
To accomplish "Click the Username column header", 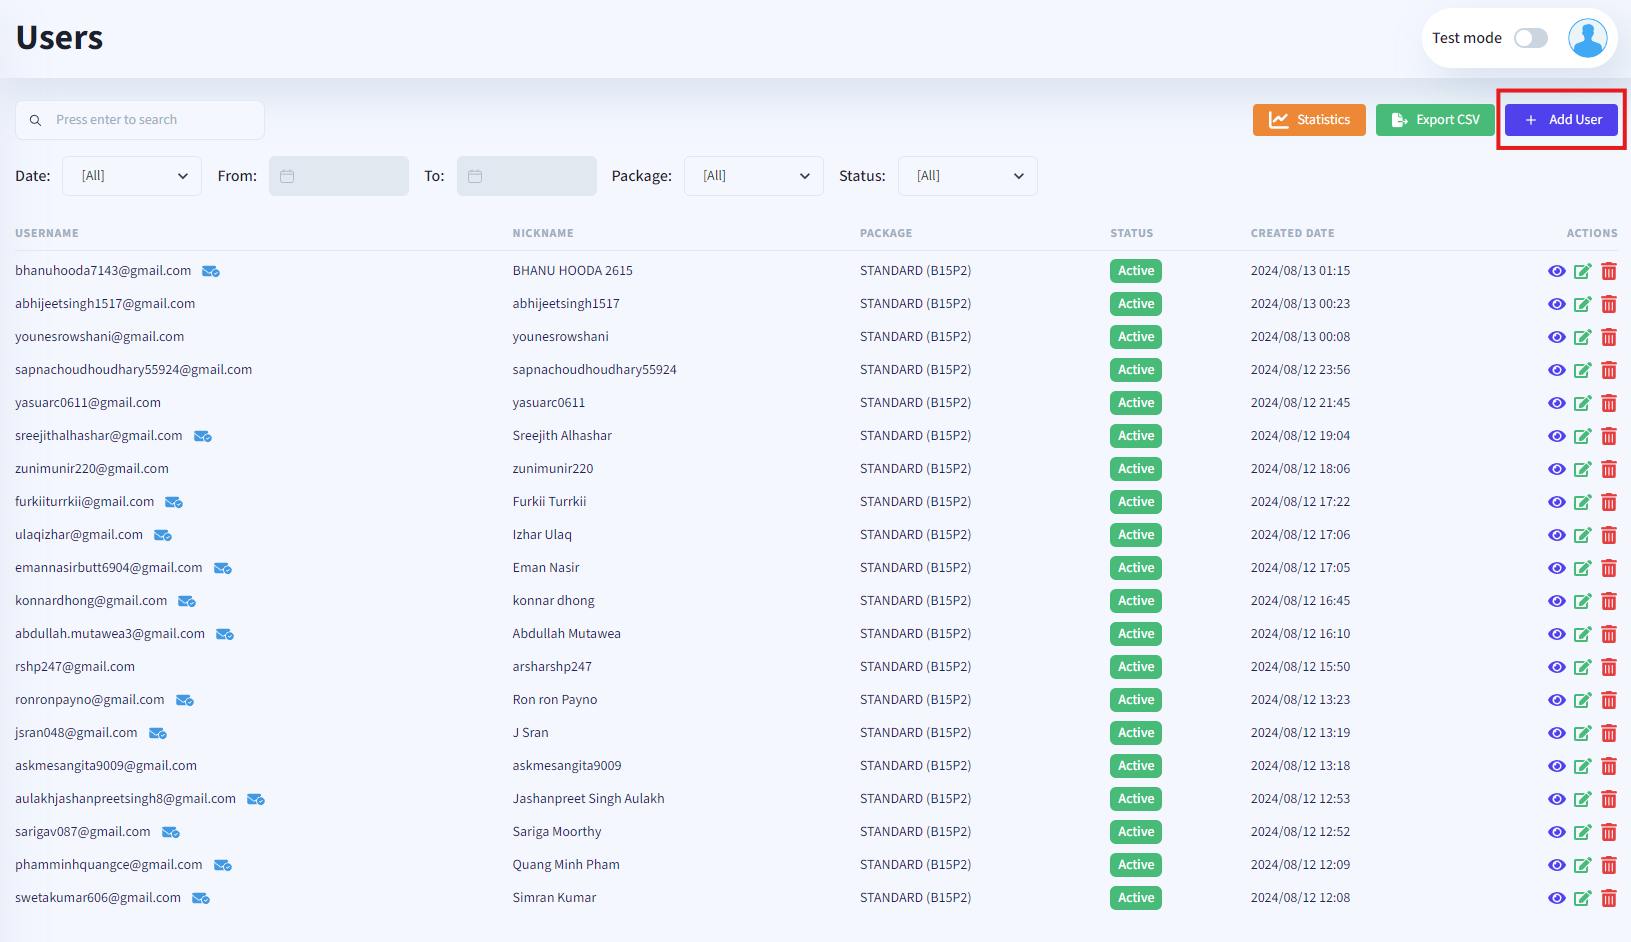I will [x=47, y=233].
